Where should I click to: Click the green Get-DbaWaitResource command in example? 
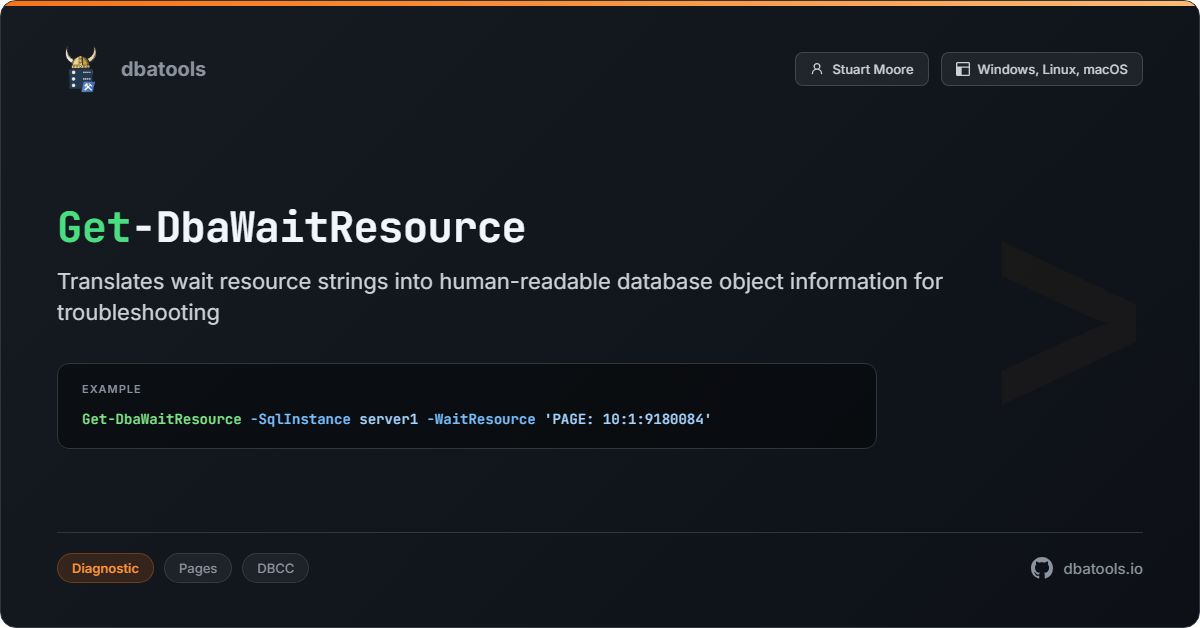[x=161, y=419]
